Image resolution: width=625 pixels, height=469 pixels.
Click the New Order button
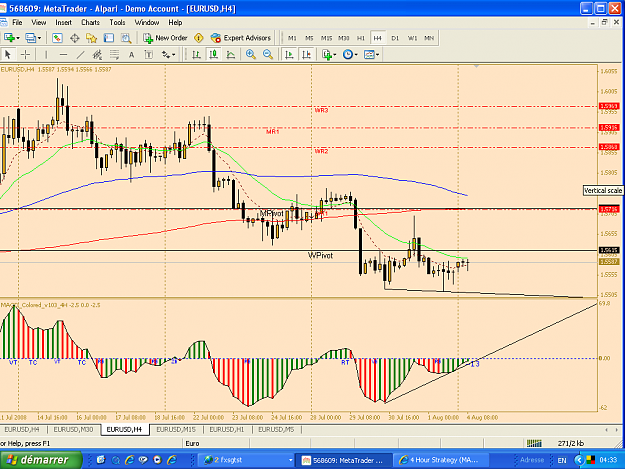click(165, 38)
